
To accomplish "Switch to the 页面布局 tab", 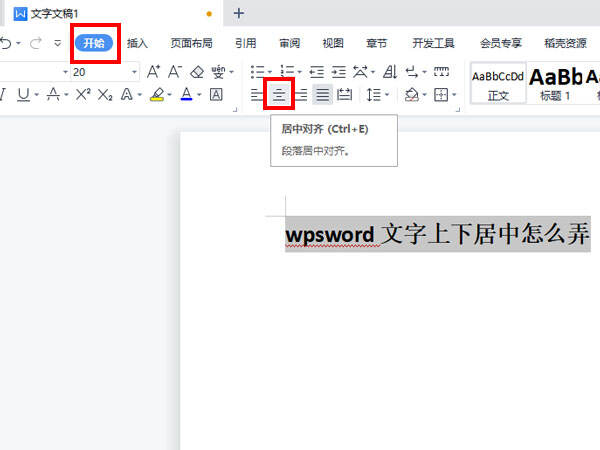I will tap(191, 43).
